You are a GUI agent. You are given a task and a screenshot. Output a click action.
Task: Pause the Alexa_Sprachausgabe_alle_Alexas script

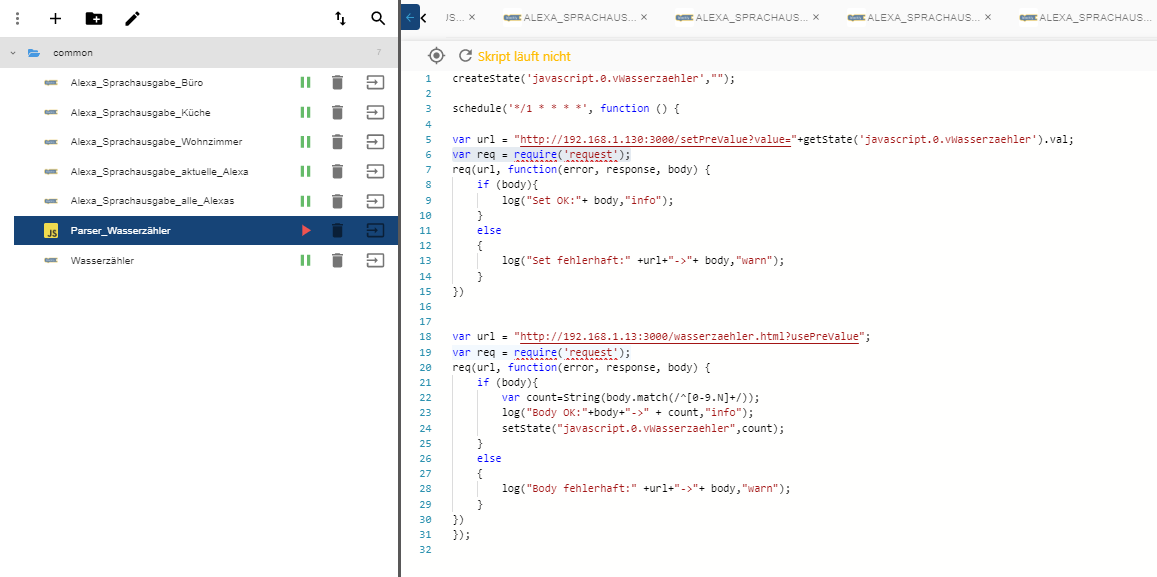click(x=305, y=201)
